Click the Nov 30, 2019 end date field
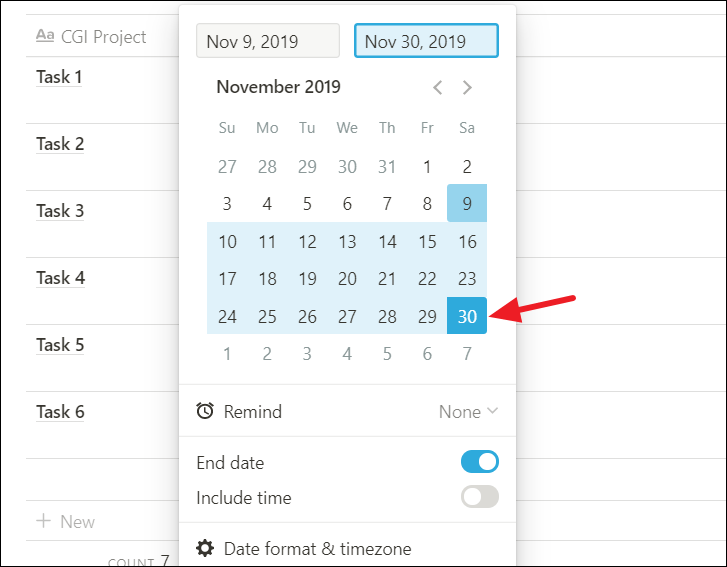 427,41
